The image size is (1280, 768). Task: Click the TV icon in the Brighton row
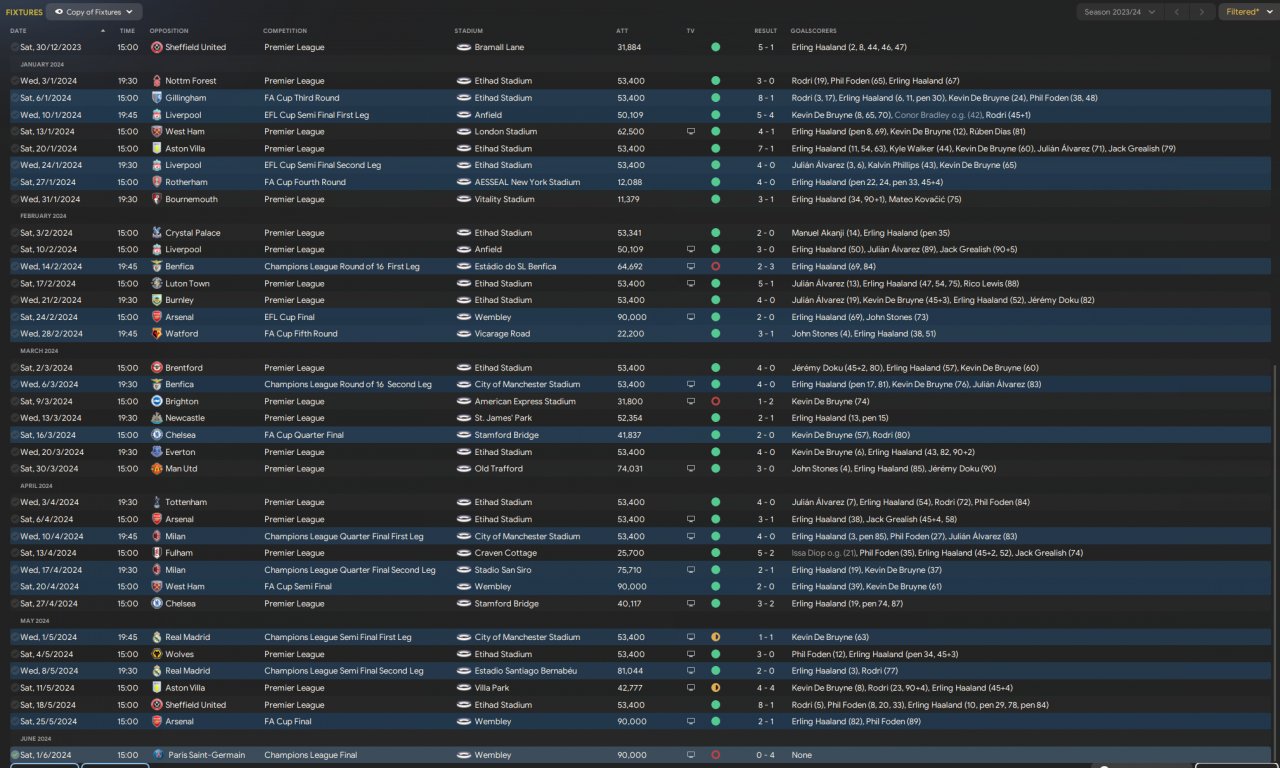690,402
